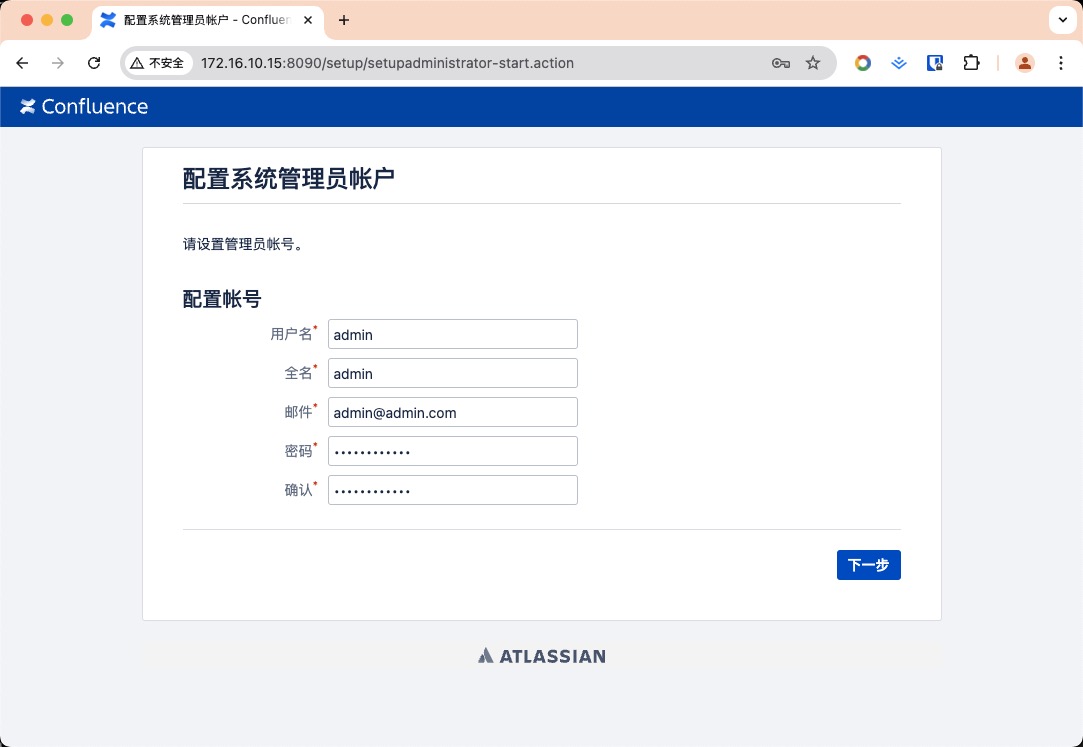Open the user profile avatar
1083x747 pixels.
[1025, 63]
